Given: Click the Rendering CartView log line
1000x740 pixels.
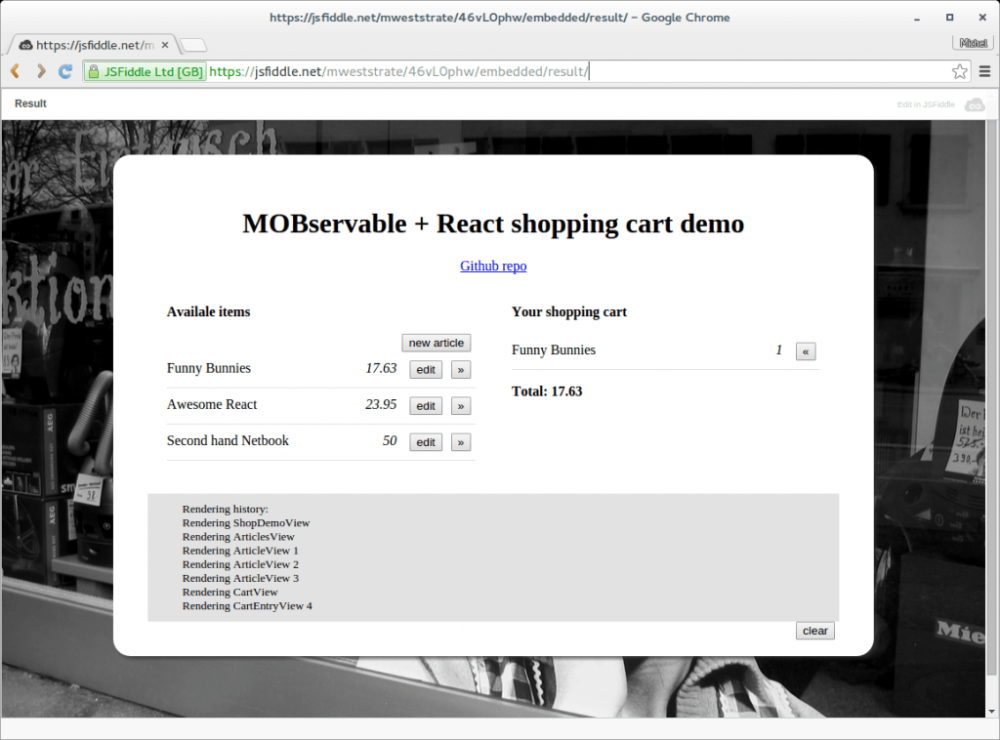Looking at the screenshot, I should (230, 592).
